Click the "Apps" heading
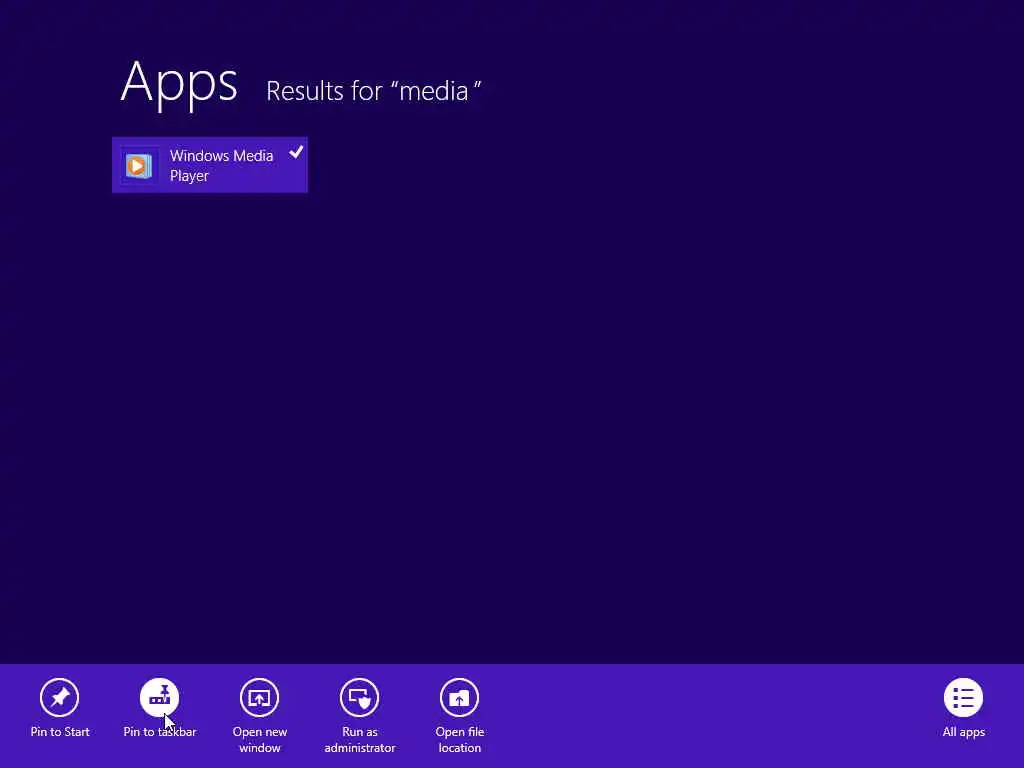The image size is (1024, 768). (x=179, y=83)
